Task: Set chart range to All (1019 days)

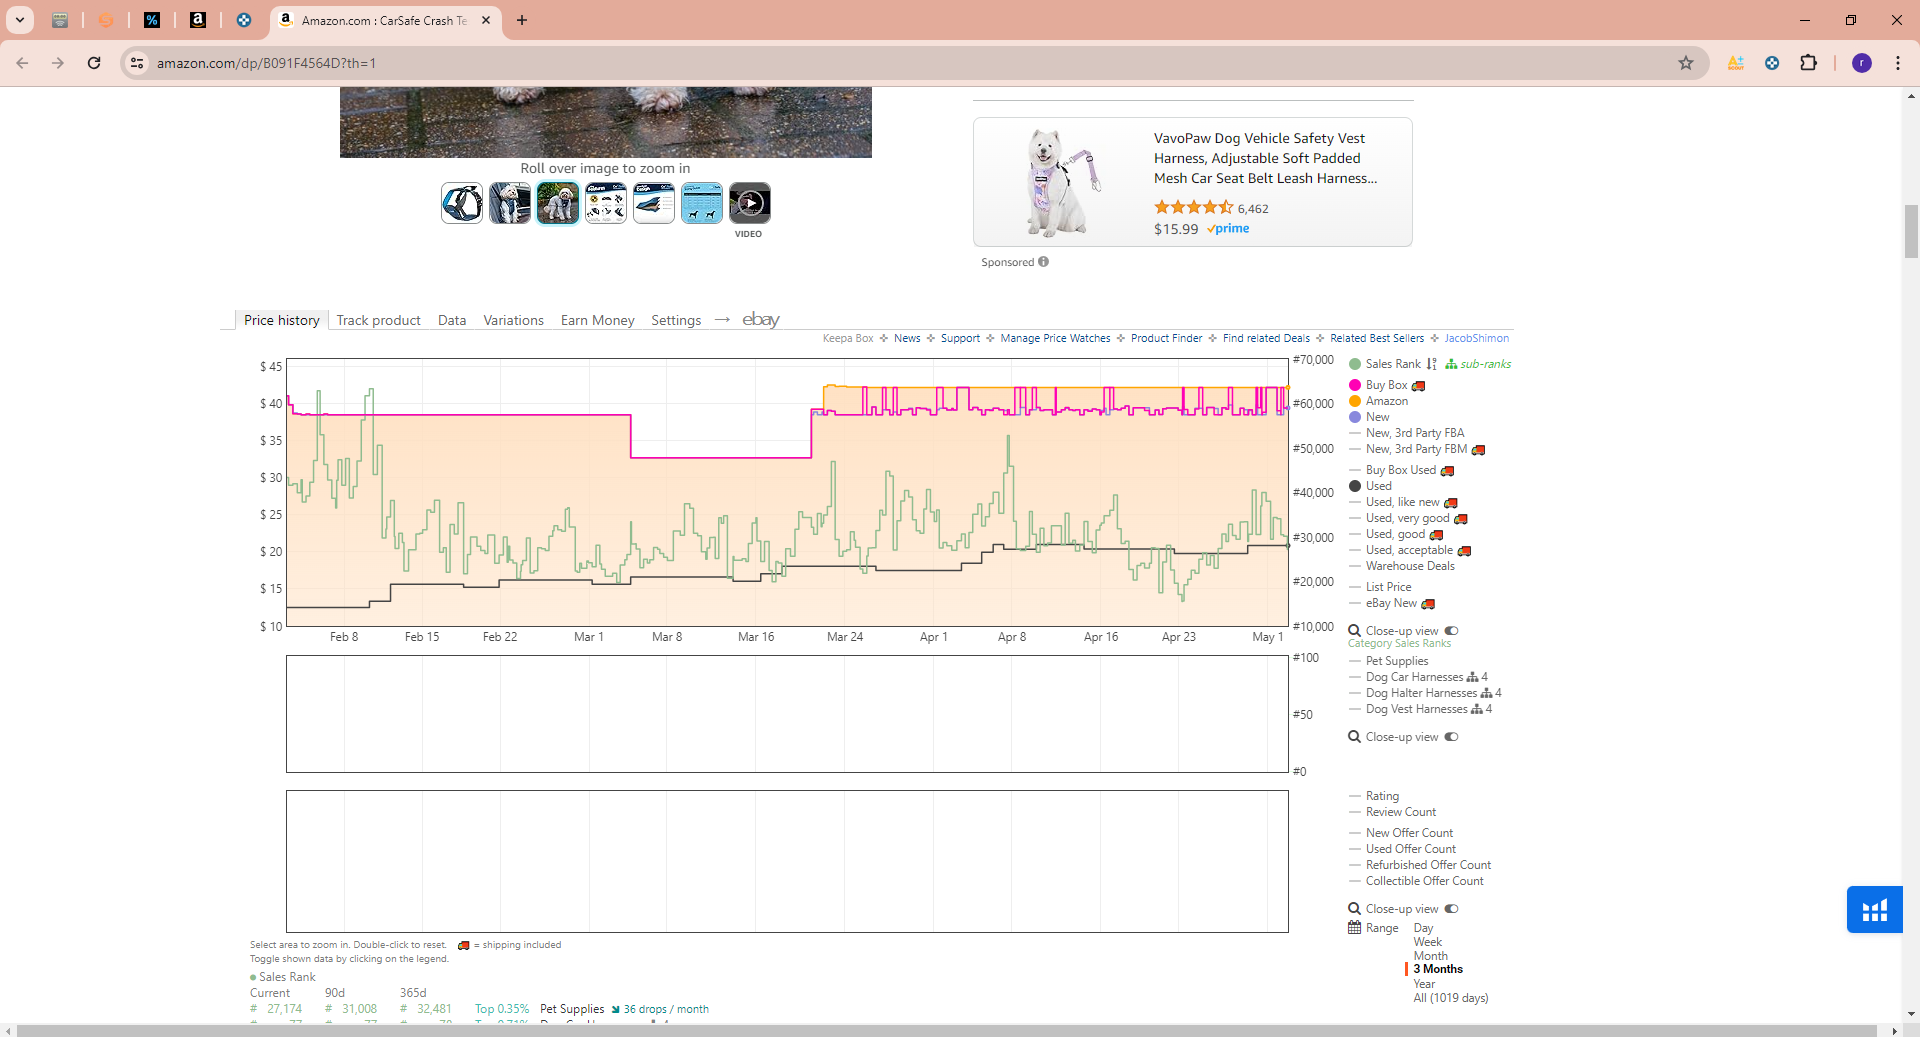Action: 1451,998
